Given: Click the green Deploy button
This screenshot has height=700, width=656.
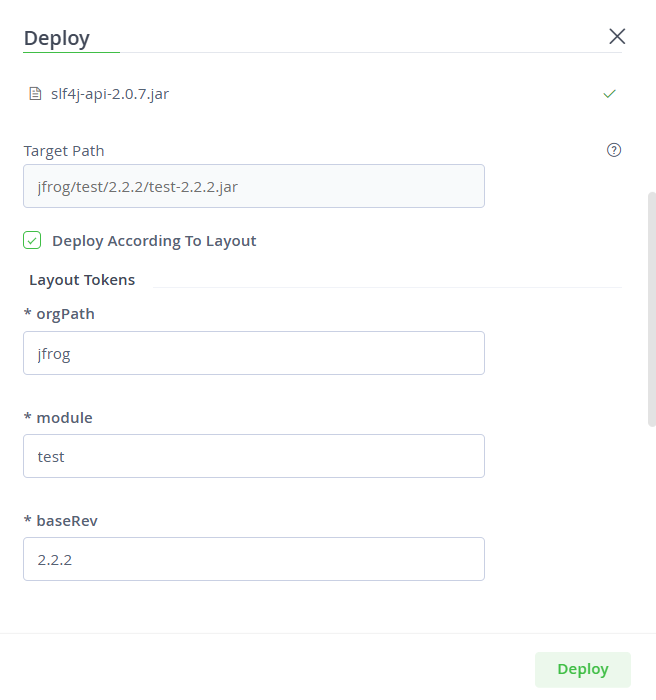Looking at the screenshot, I should click(x=583, y=669).
